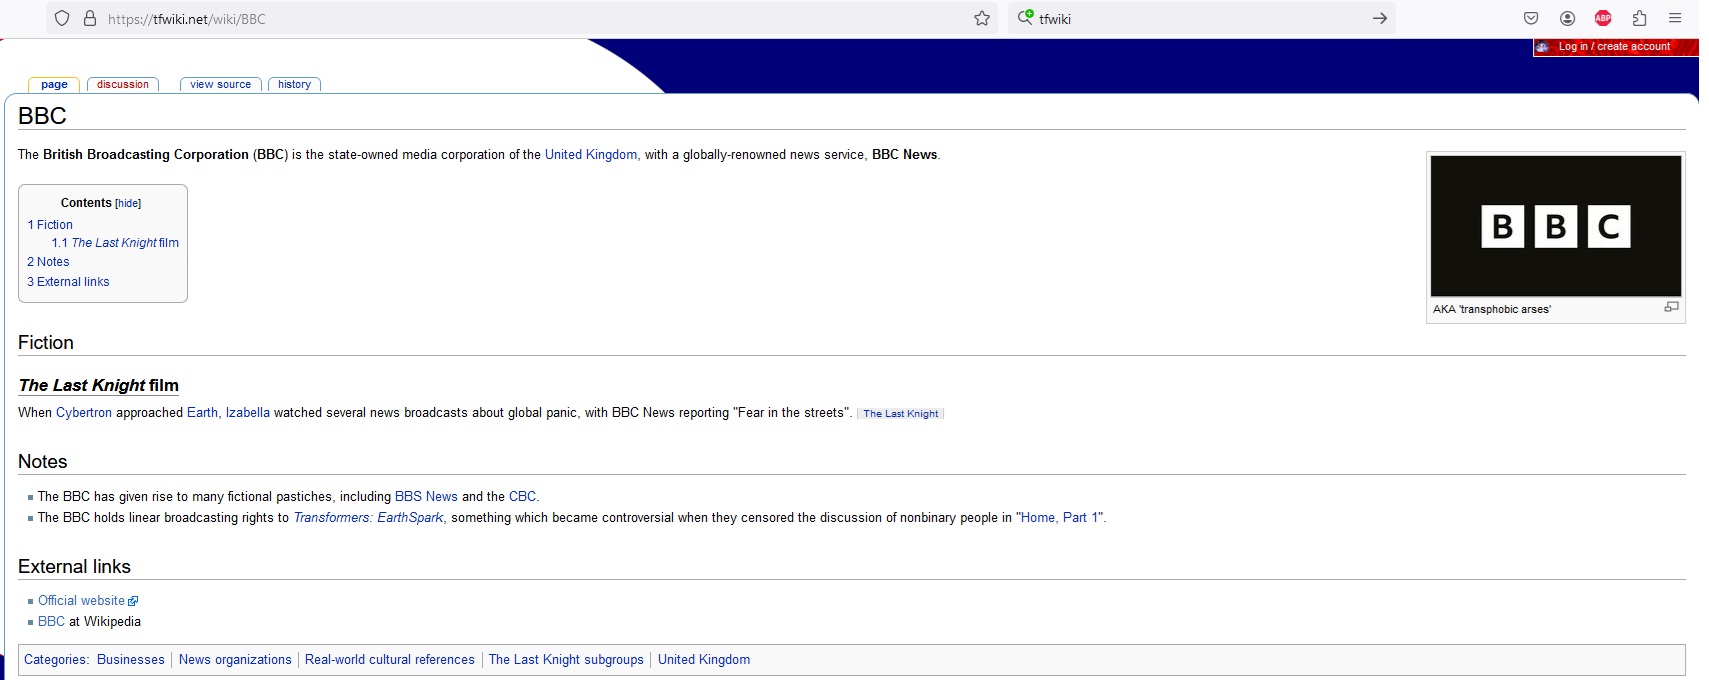Jump to 3 External links in contents

click(x=68, y=282)
